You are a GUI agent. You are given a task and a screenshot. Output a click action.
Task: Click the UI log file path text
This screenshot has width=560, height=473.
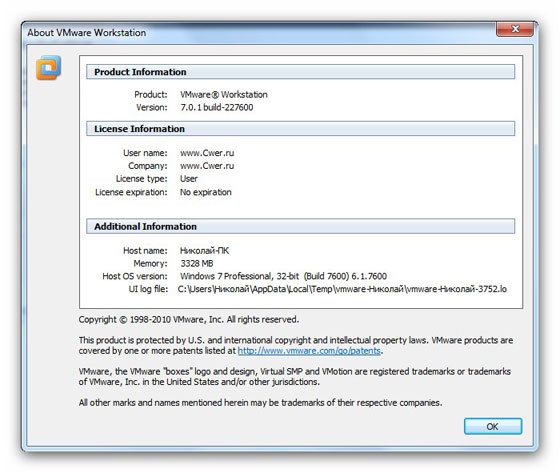point(342,289)
